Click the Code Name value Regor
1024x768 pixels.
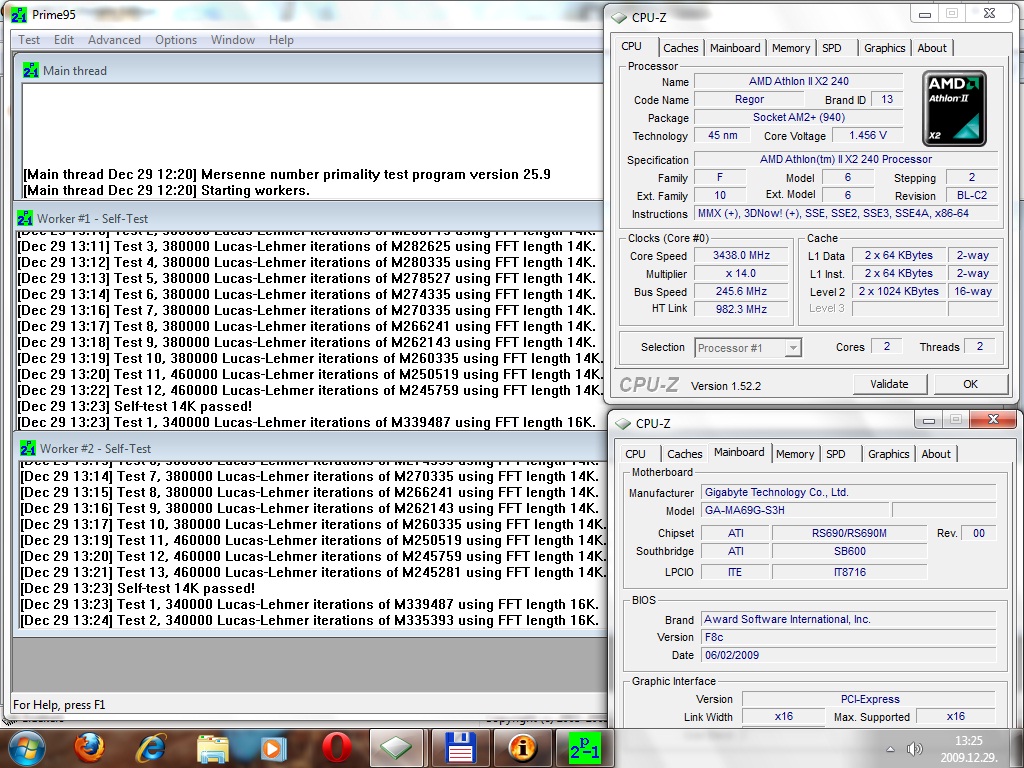click(749, 99)
